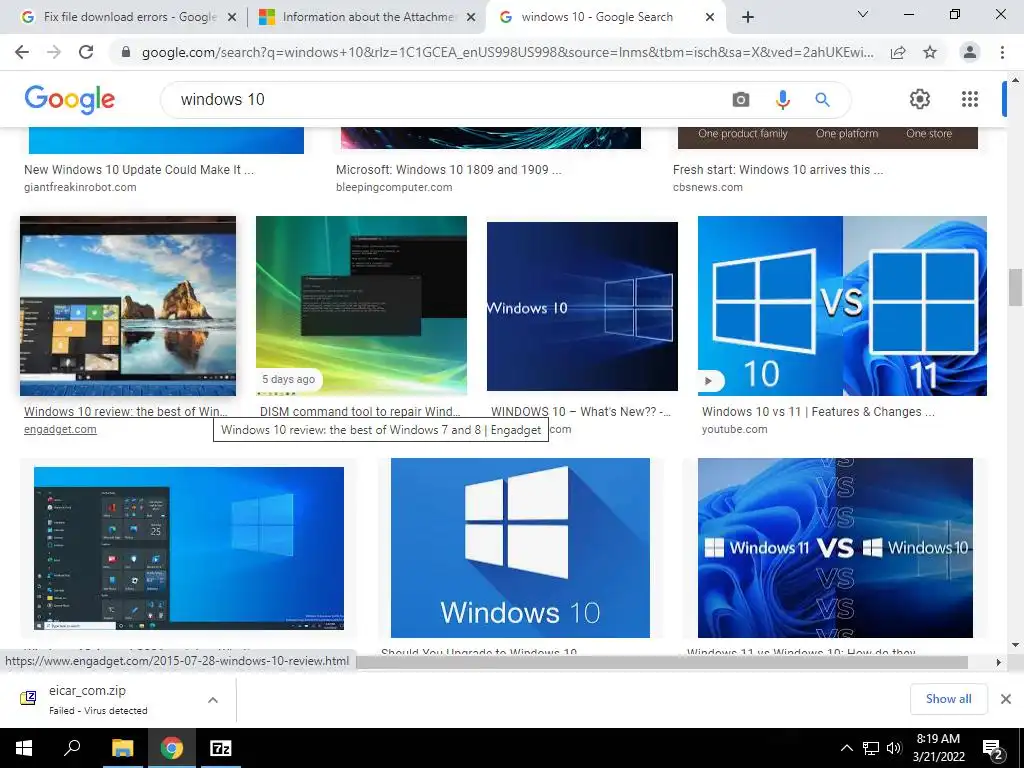Open the notification center
The width and height of the screenshot is (1024, 768).
[x=993, y=750]
